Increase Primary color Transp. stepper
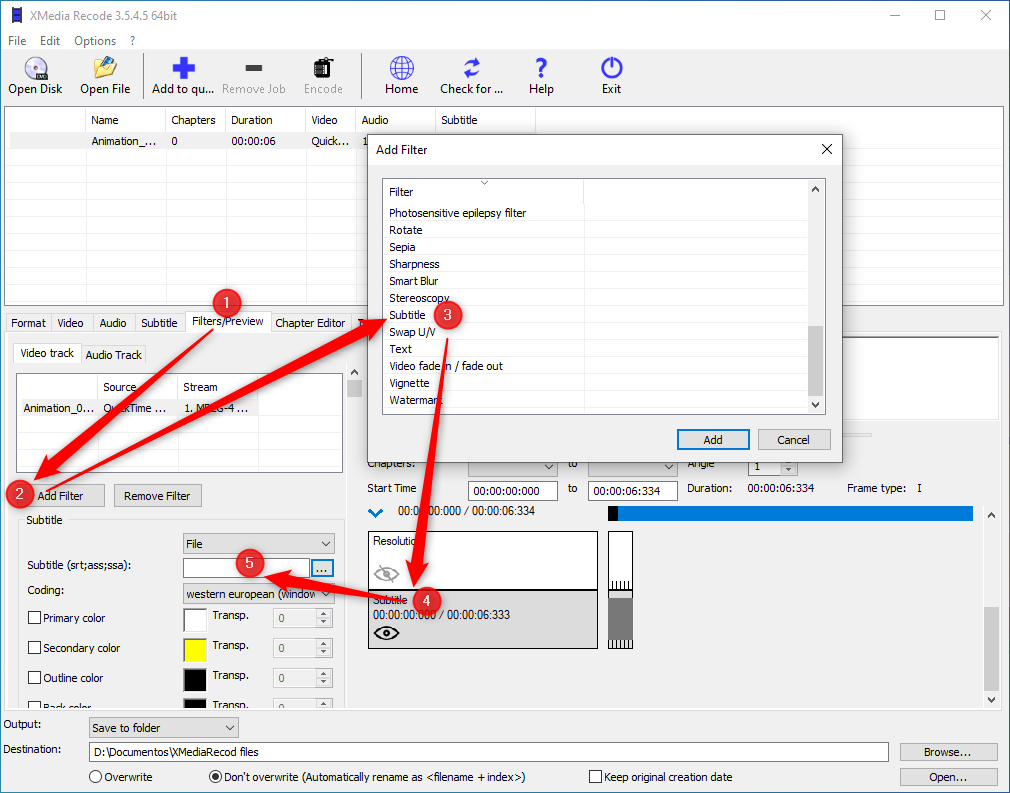The width and height of the screenshot is (1010, 793). click(324, 614)
